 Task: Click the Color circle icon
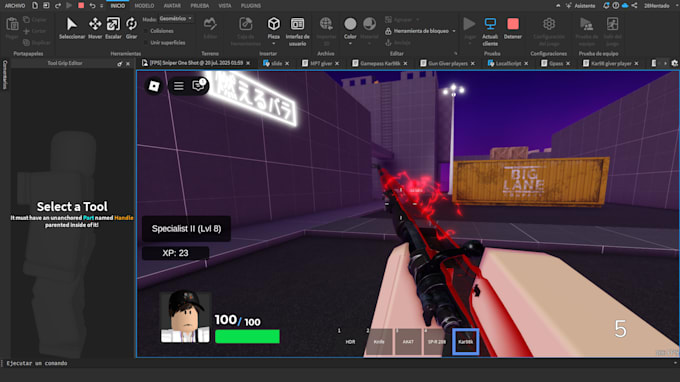(x=350, y=24)
